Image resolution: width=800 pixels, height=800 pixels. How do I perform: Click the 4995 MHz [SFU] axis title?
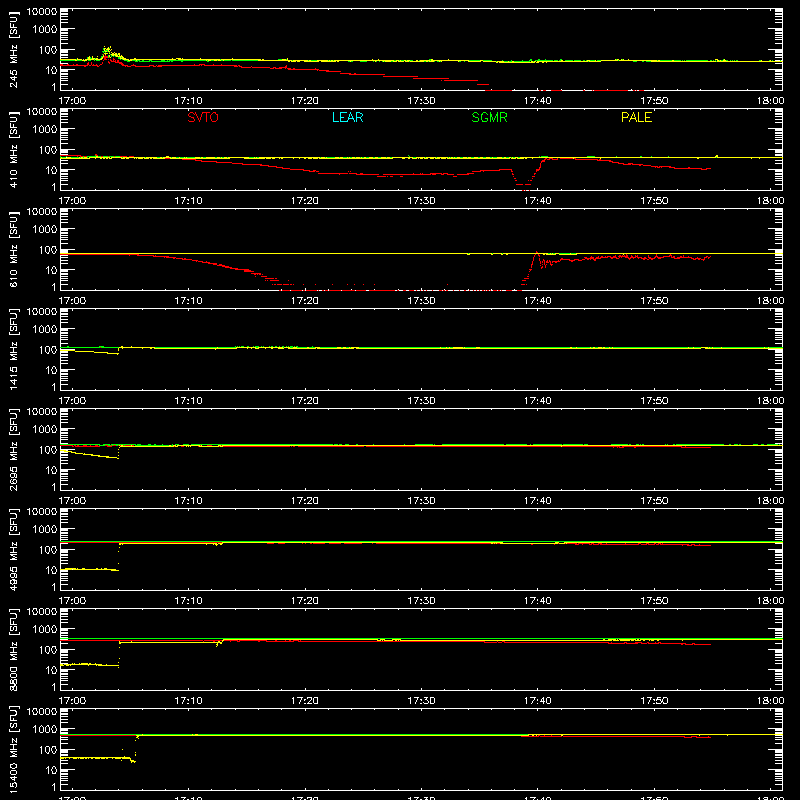pyautogui.click(x=13, y=549)
